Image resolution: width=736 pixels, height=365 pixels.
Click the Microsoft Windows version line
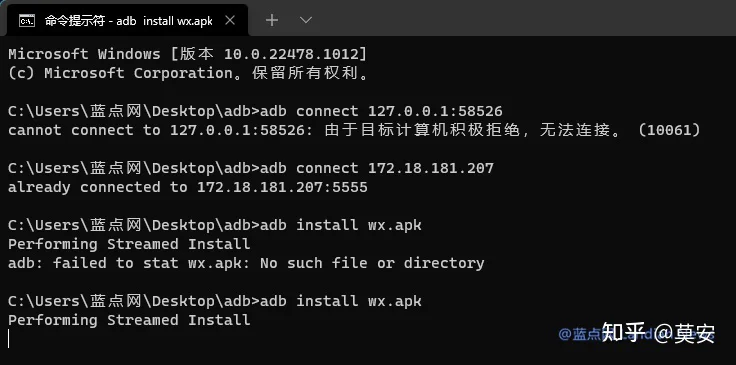(x=187, y=54)
